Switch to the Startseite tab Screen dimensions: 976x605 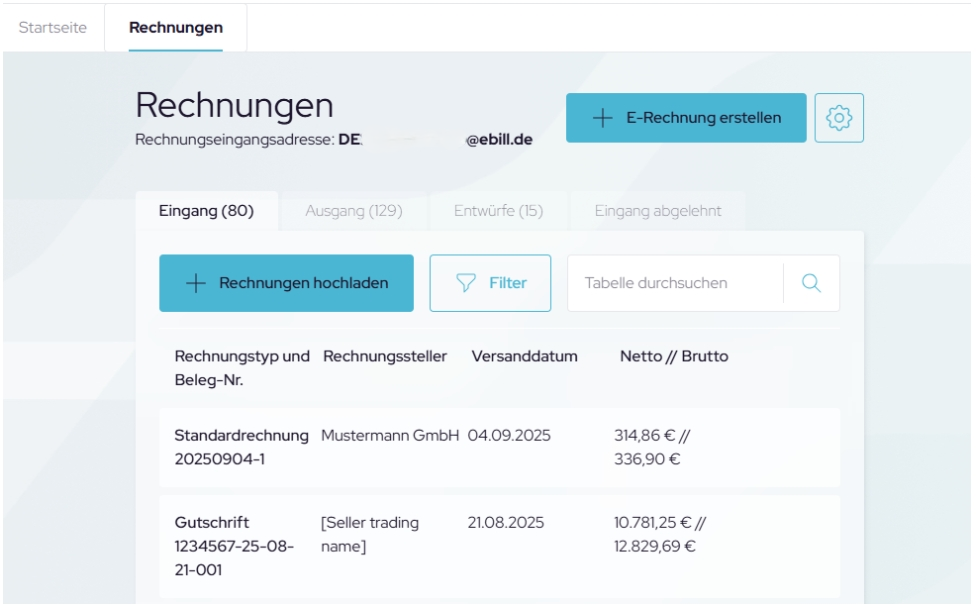[52, 27]
